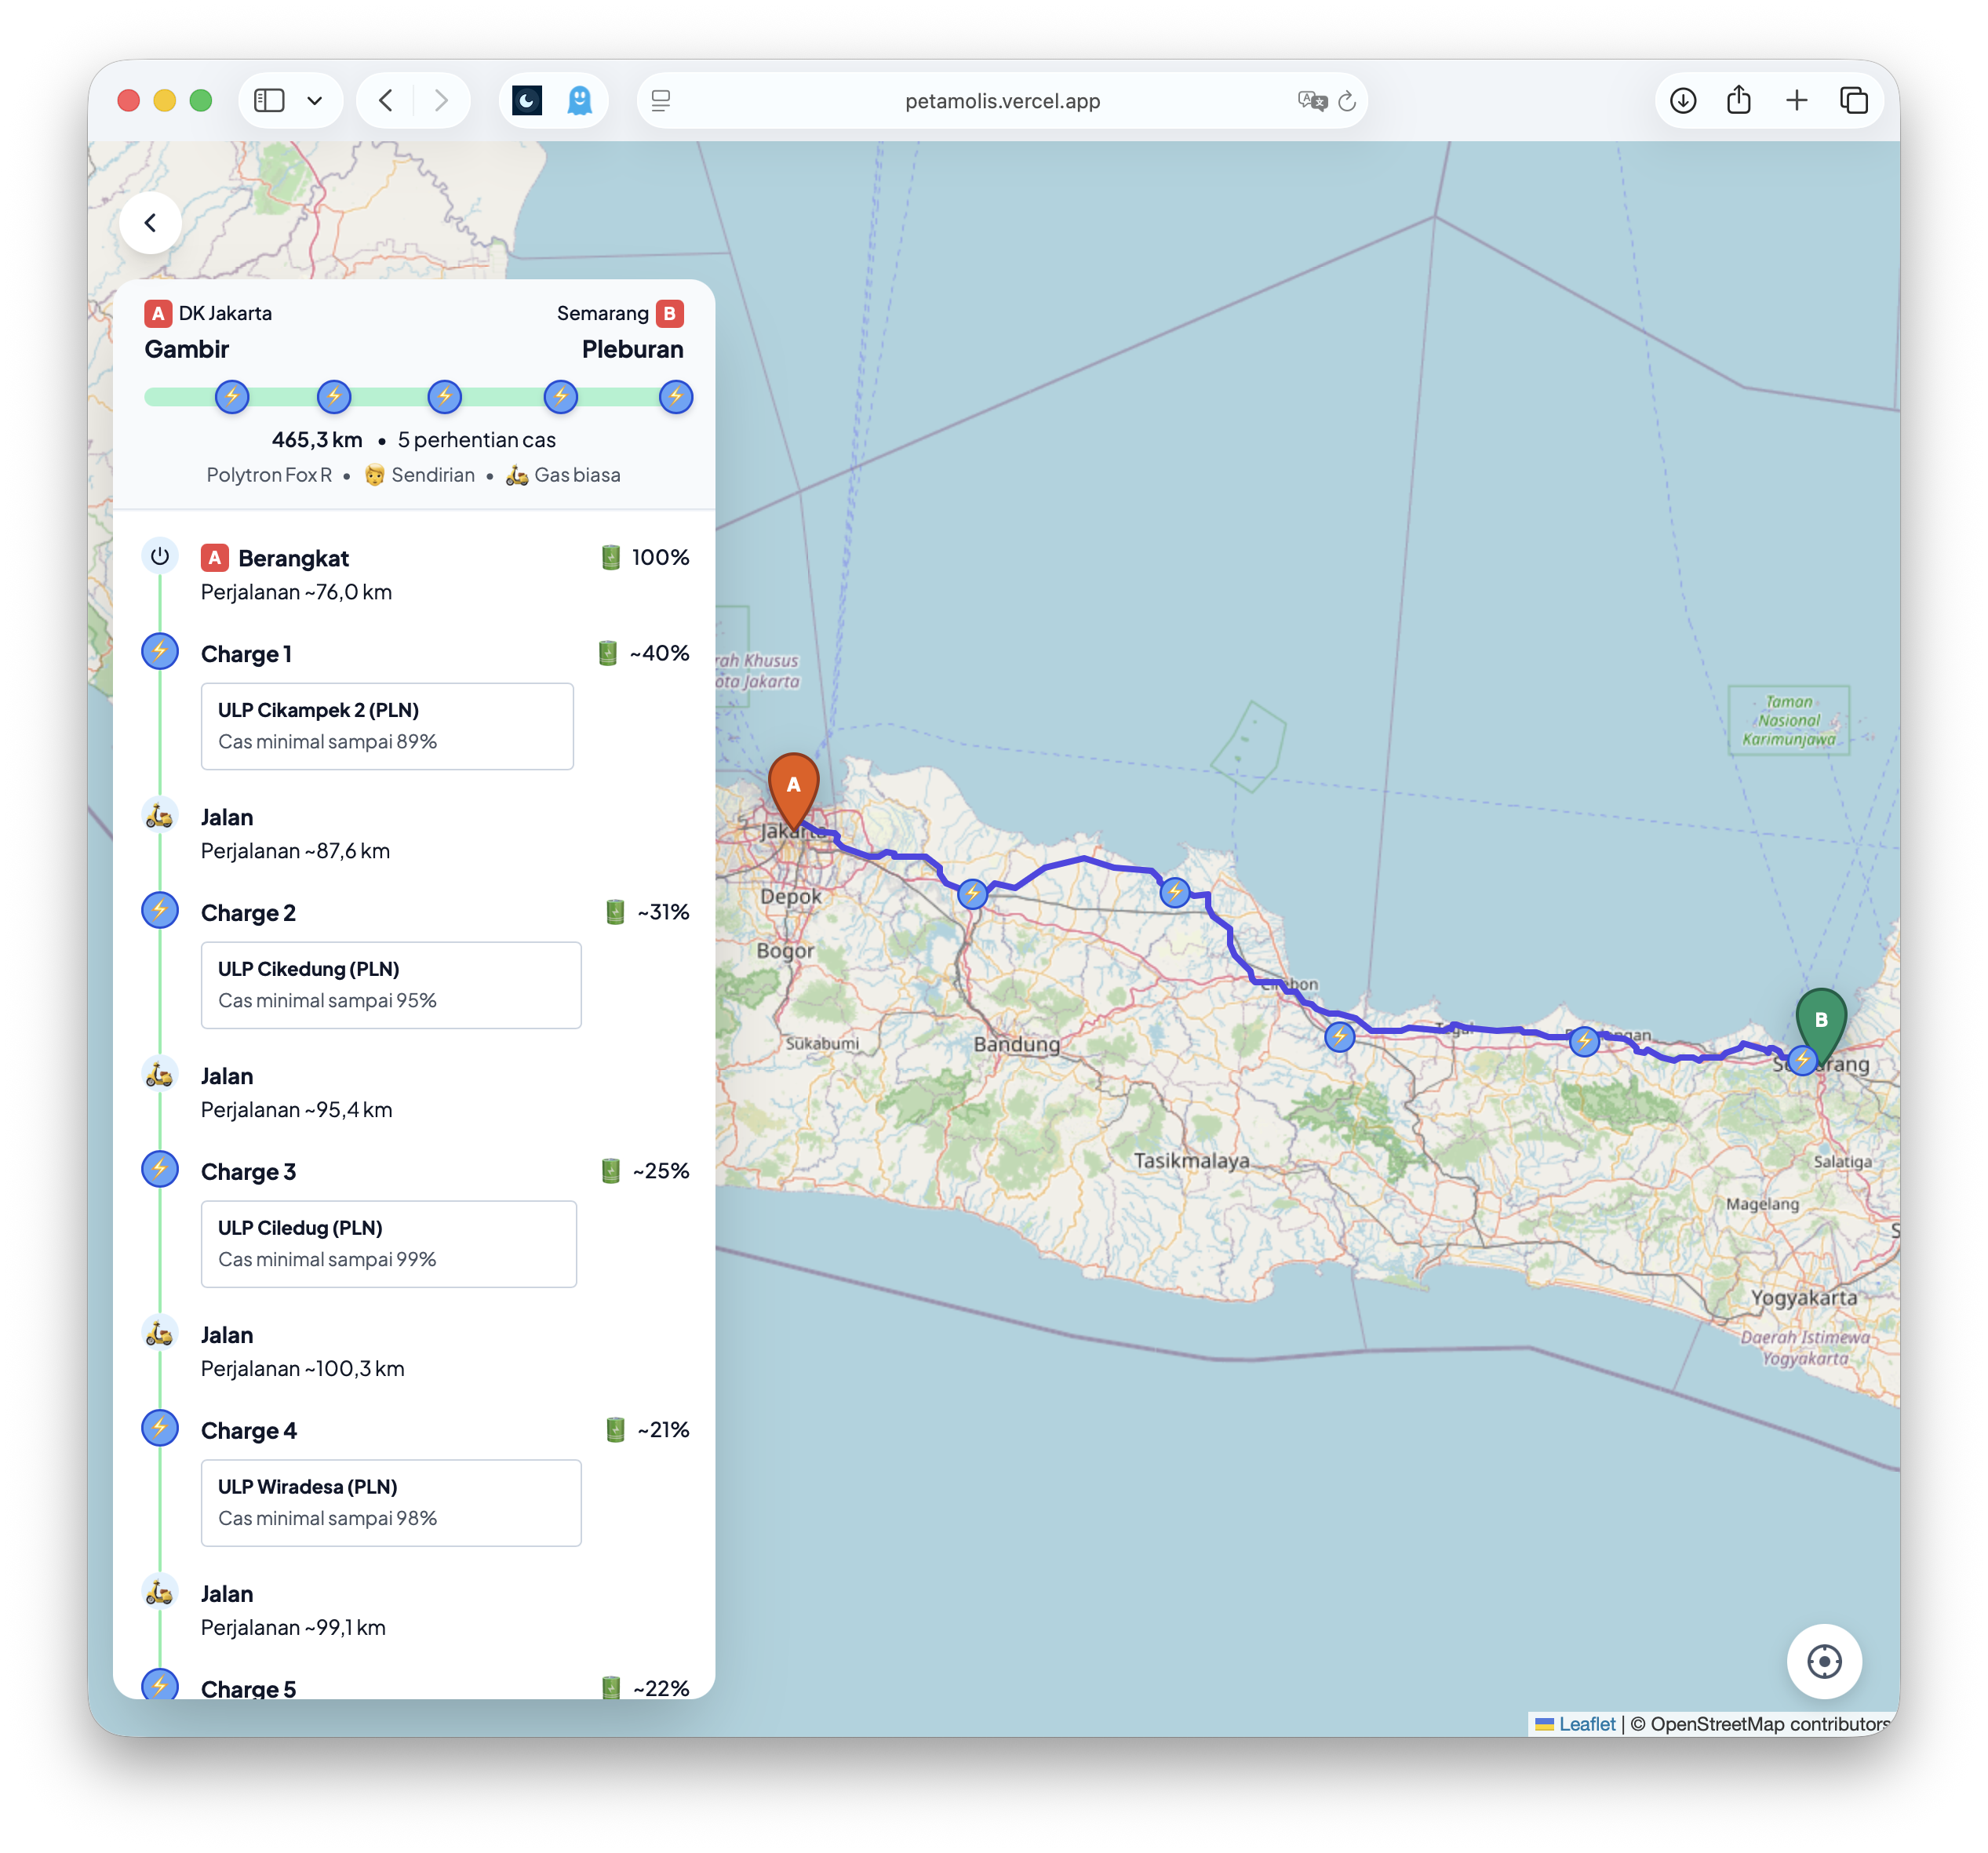This screenshot has width=1988, height=1853.
Task: Open the sidebar dropdown chevron in browser toolbar
Action: pyautogui.click(x=317, y=100)
